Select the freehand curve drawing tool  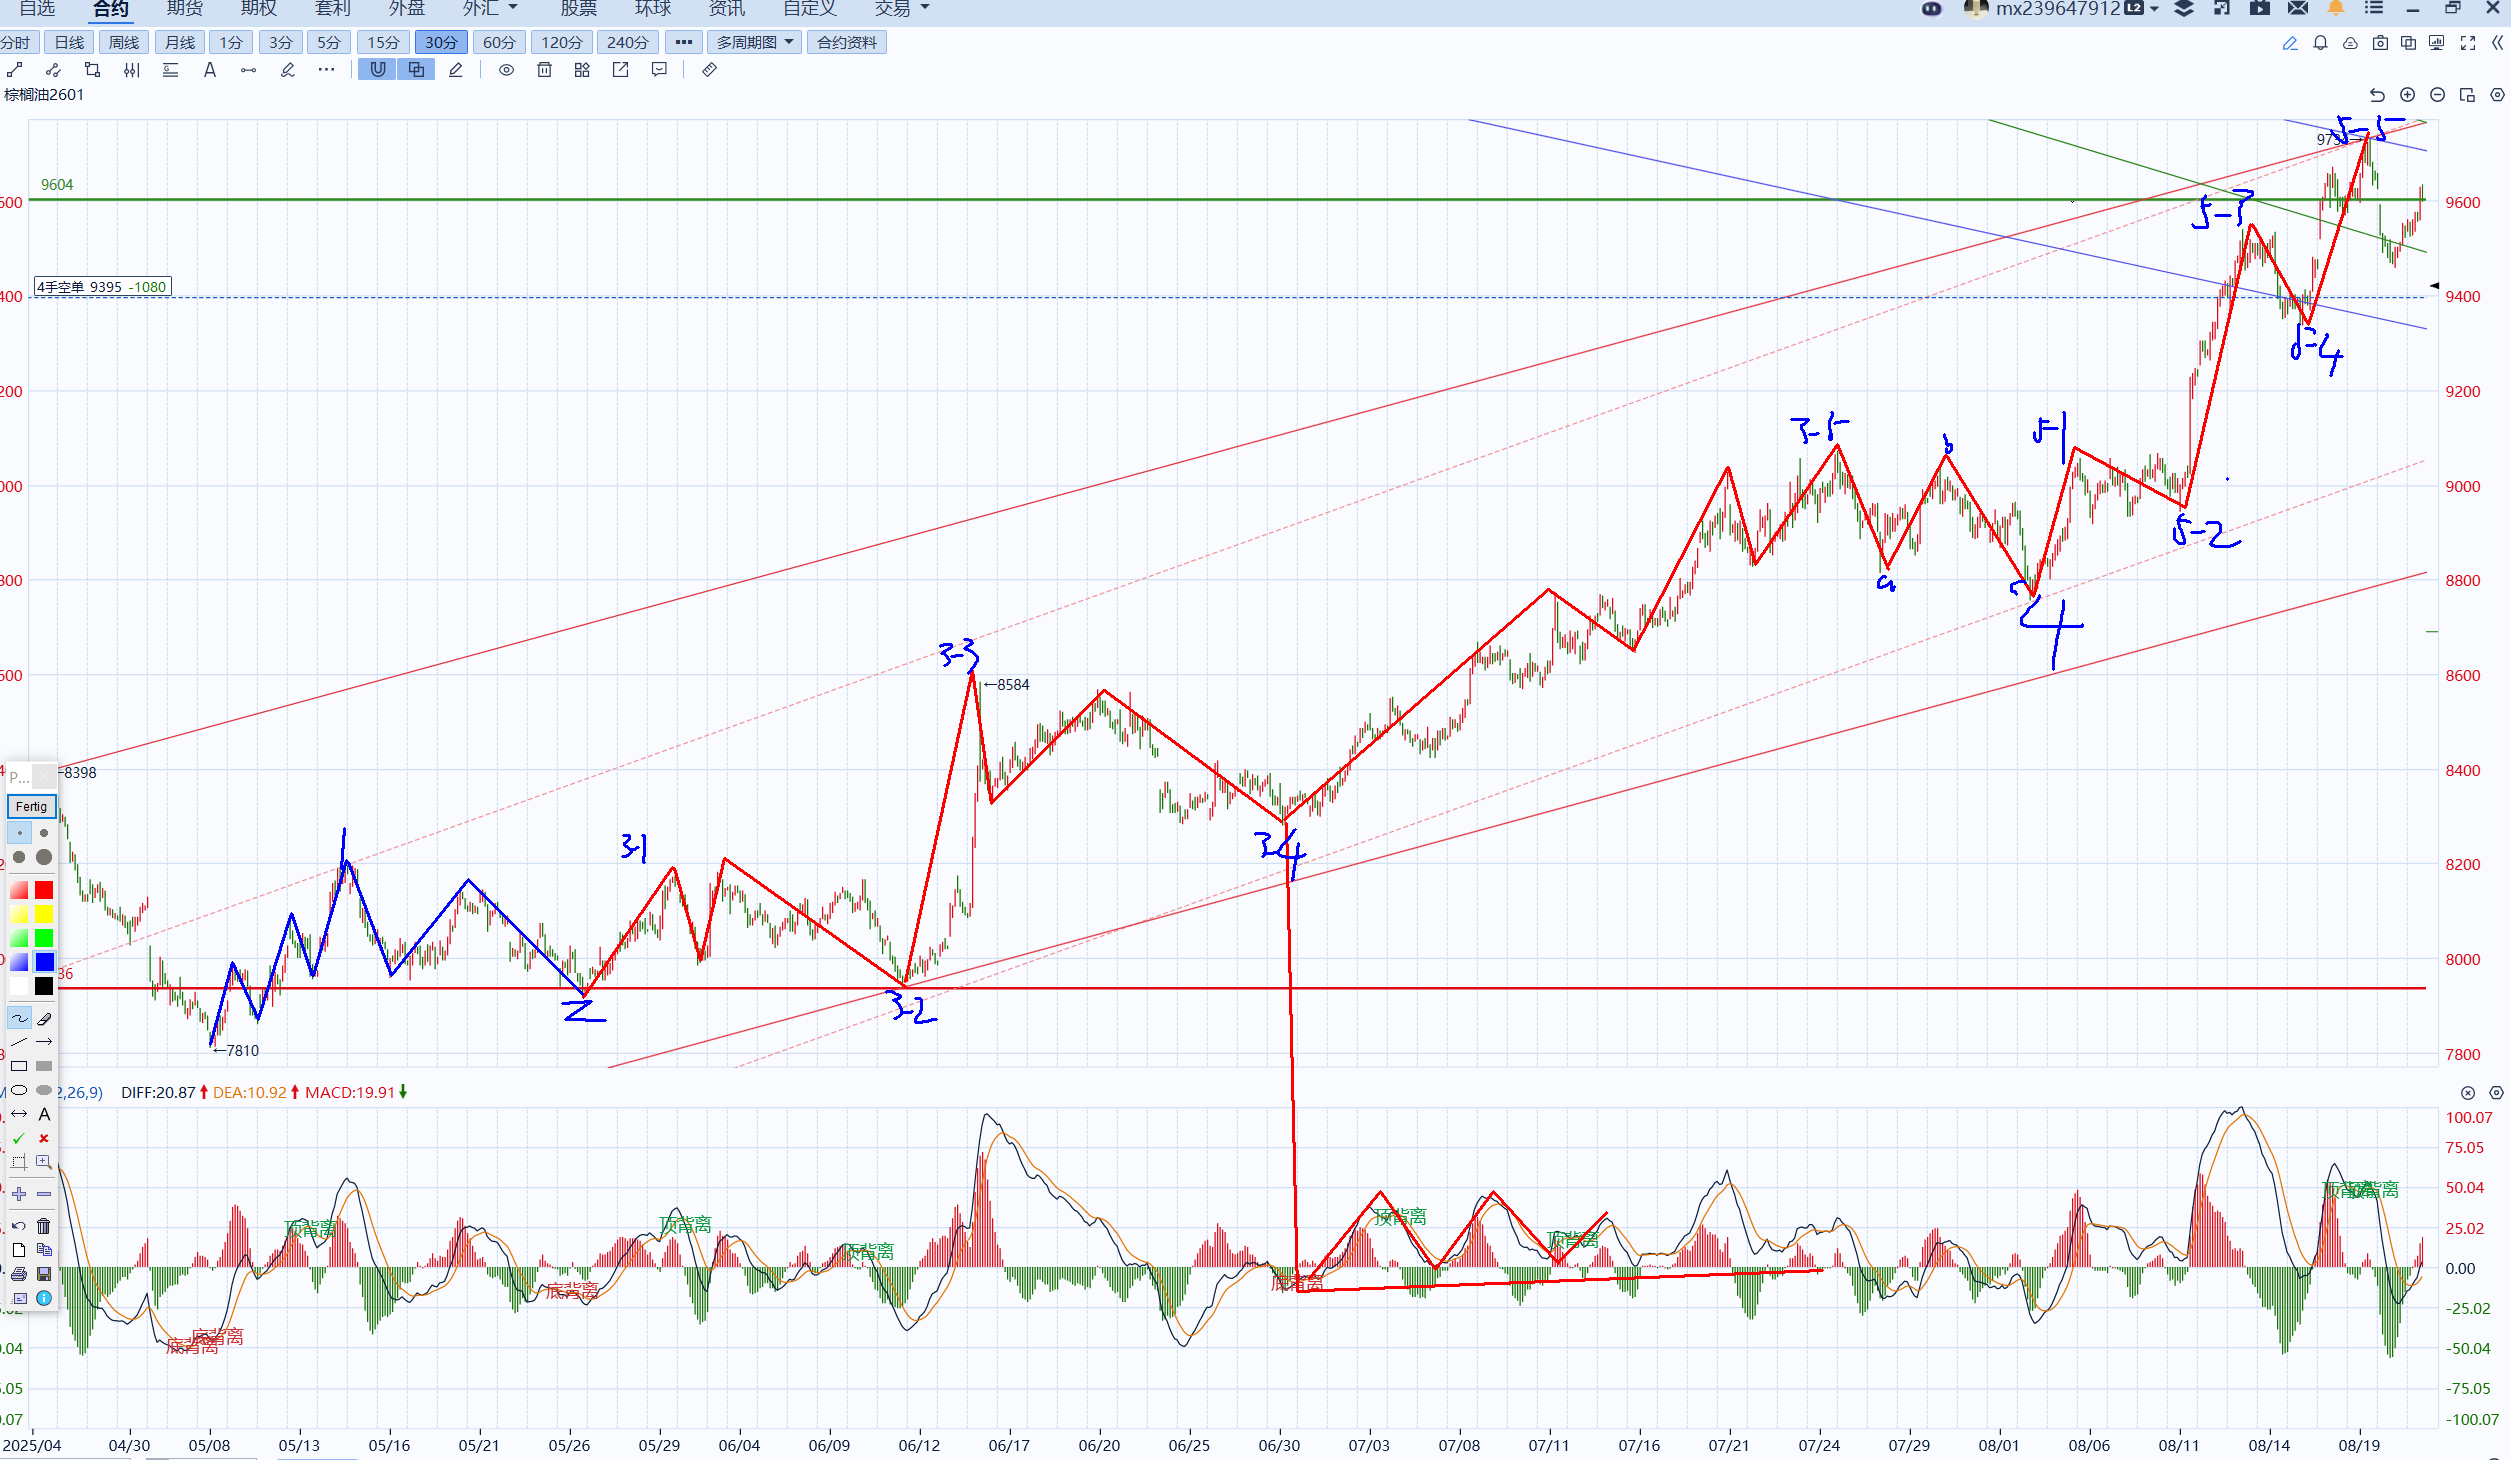[19, 1018]
